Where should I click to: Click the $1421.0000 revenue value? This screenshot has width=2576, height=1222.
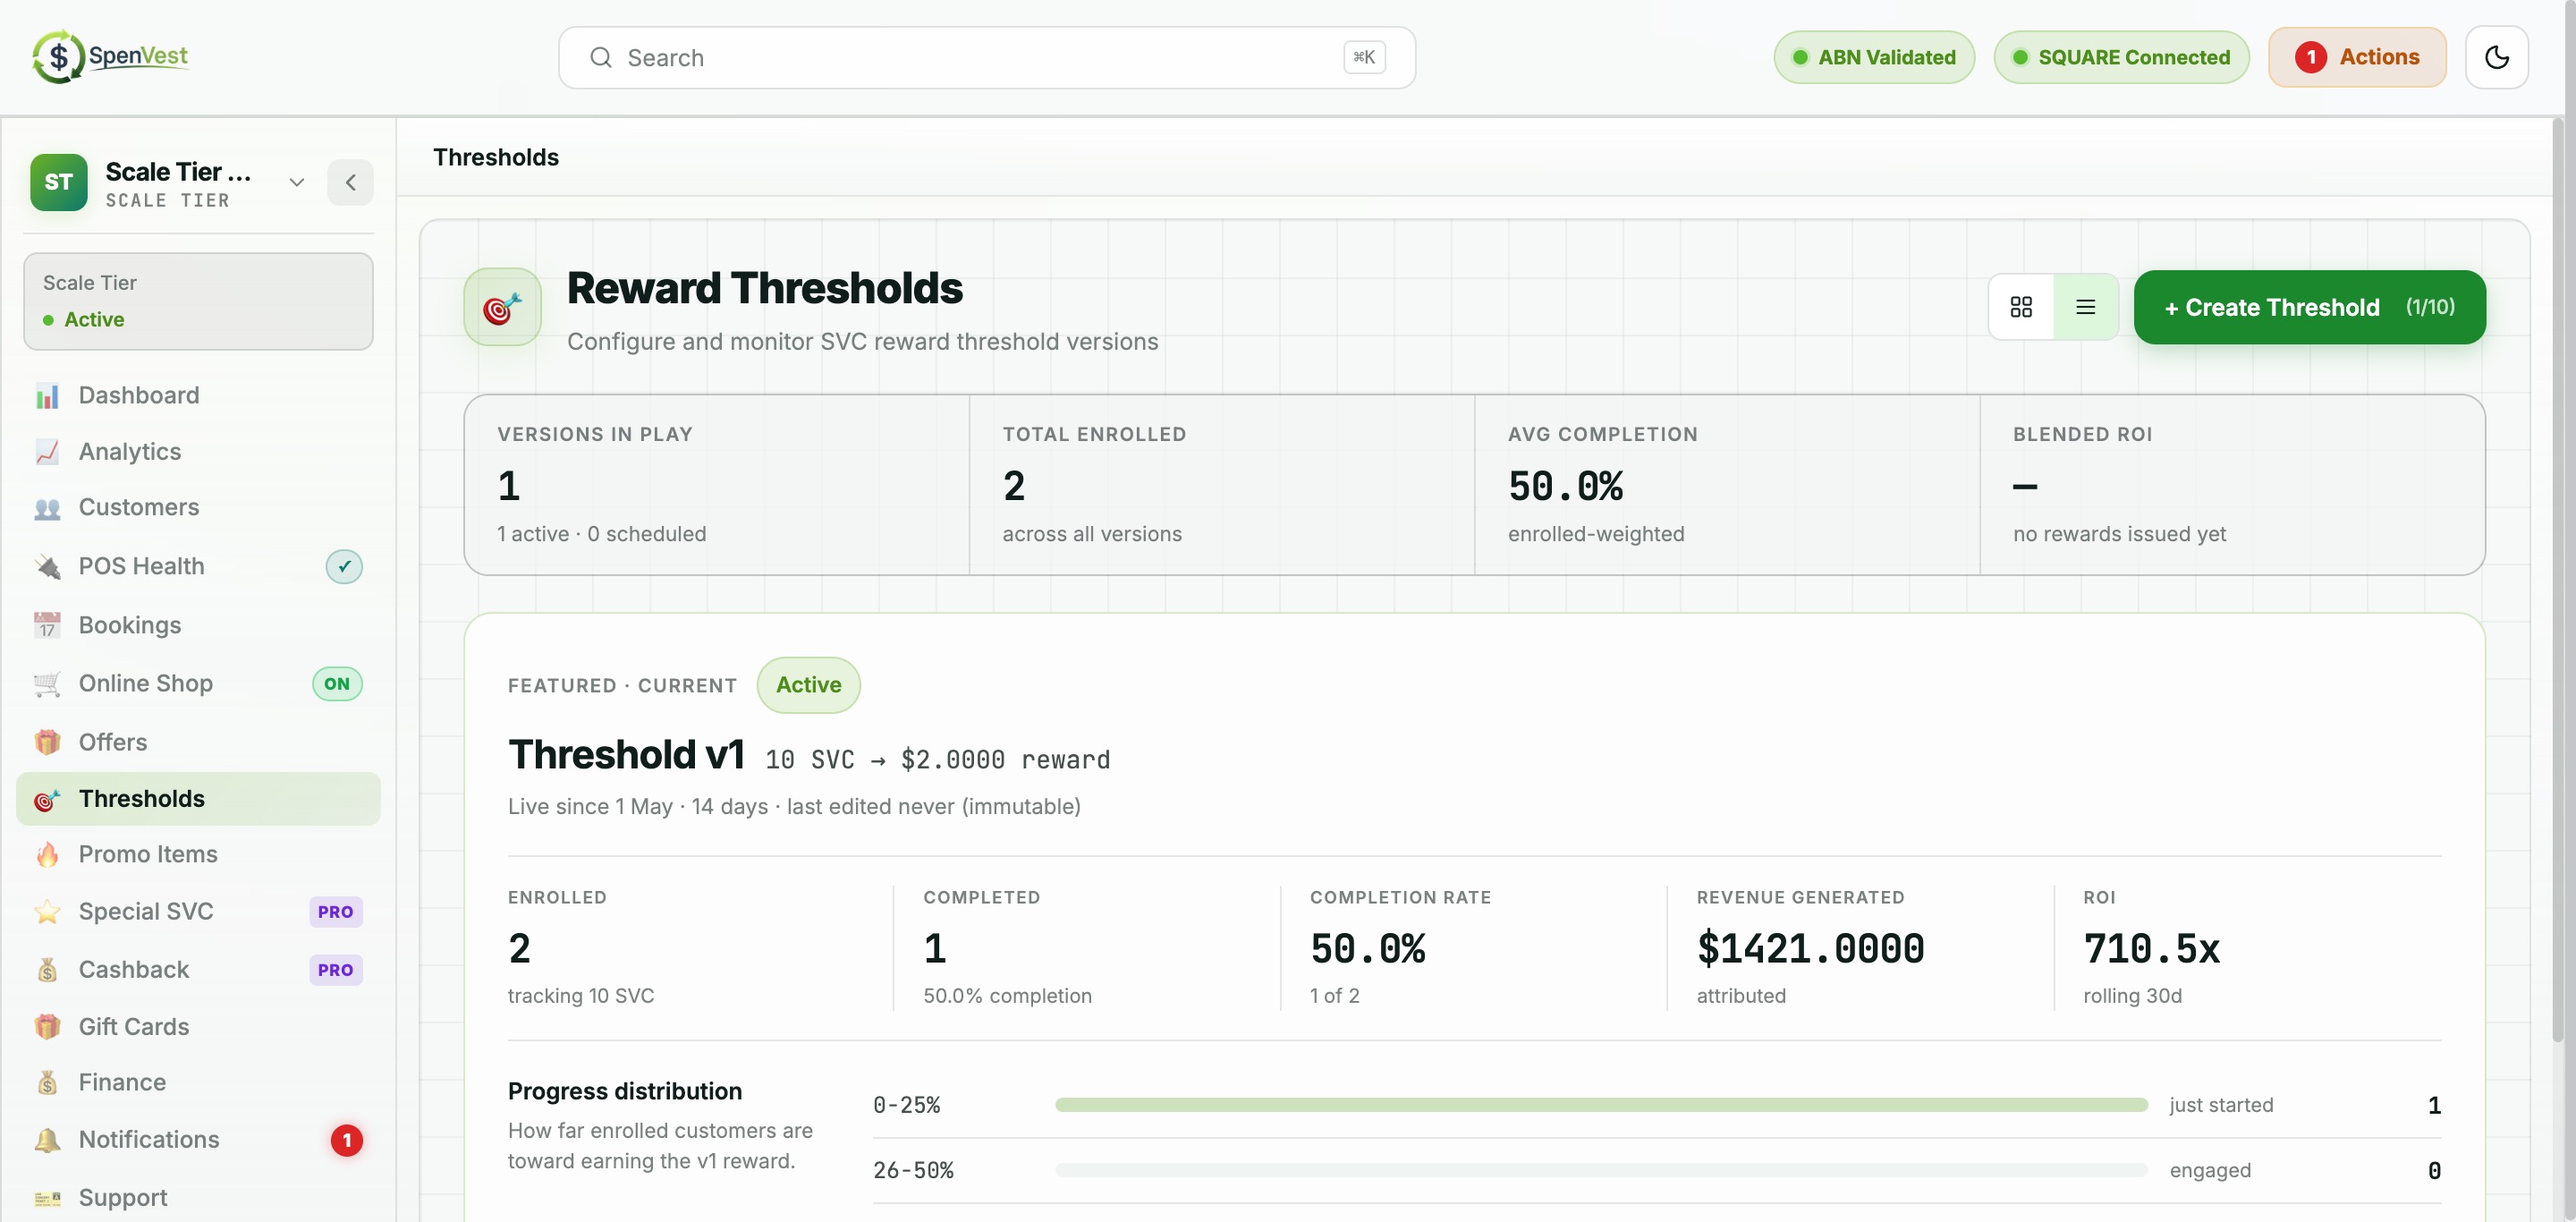[1810, 949]
